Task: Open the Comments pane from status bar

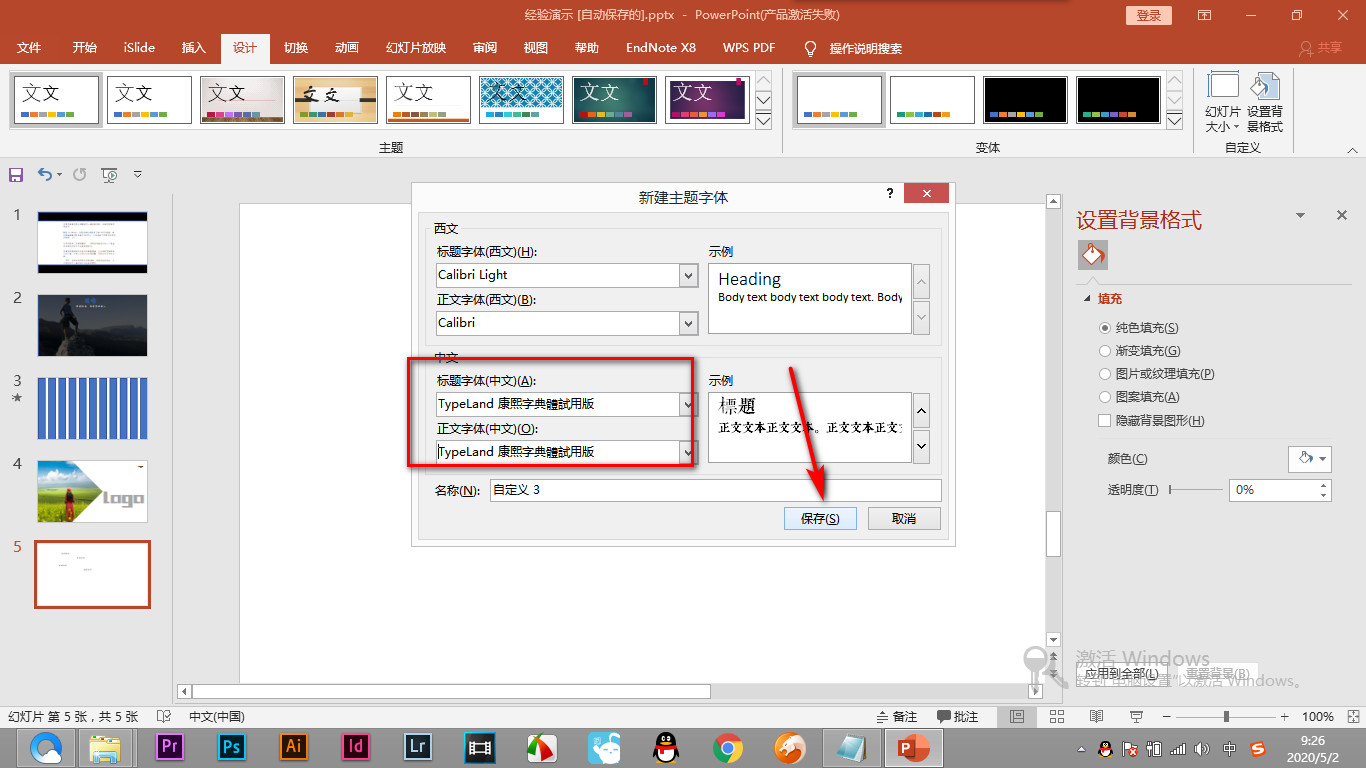Action: [x=958, y=717]
